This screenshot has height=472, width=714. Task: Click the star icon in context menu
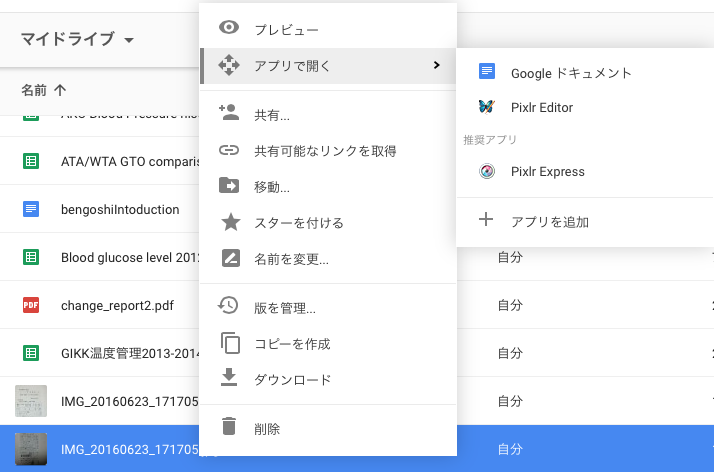tap(230, 222)
